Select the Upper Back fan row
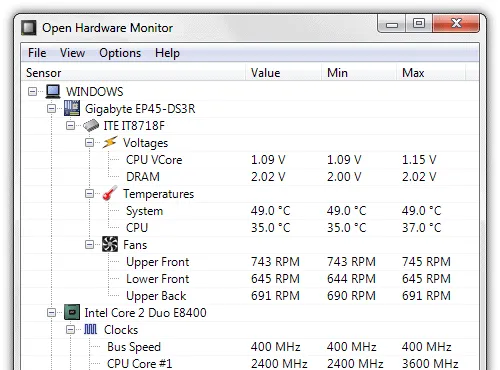 click(x=250, y=296)
